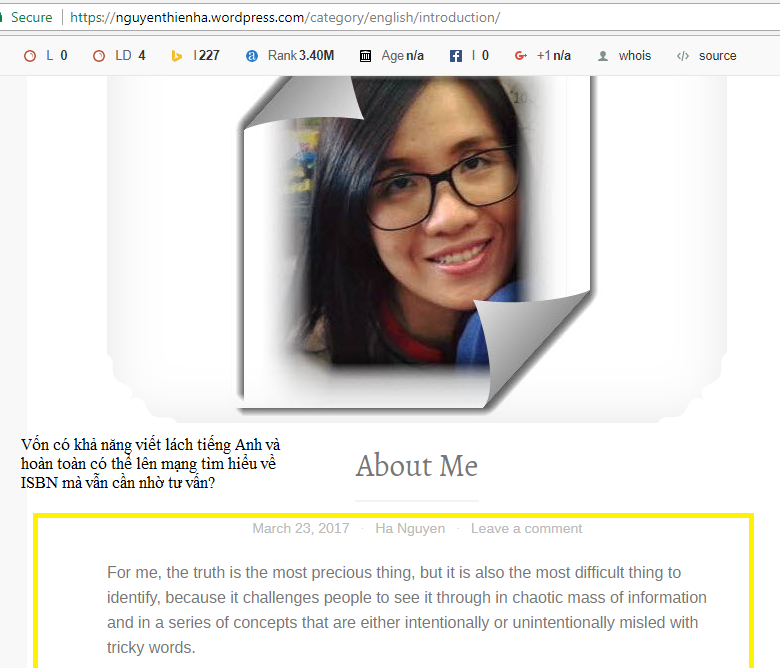Open author Ha Nguyen link
The image size is (780, 668).
click(x=410, y=528)
